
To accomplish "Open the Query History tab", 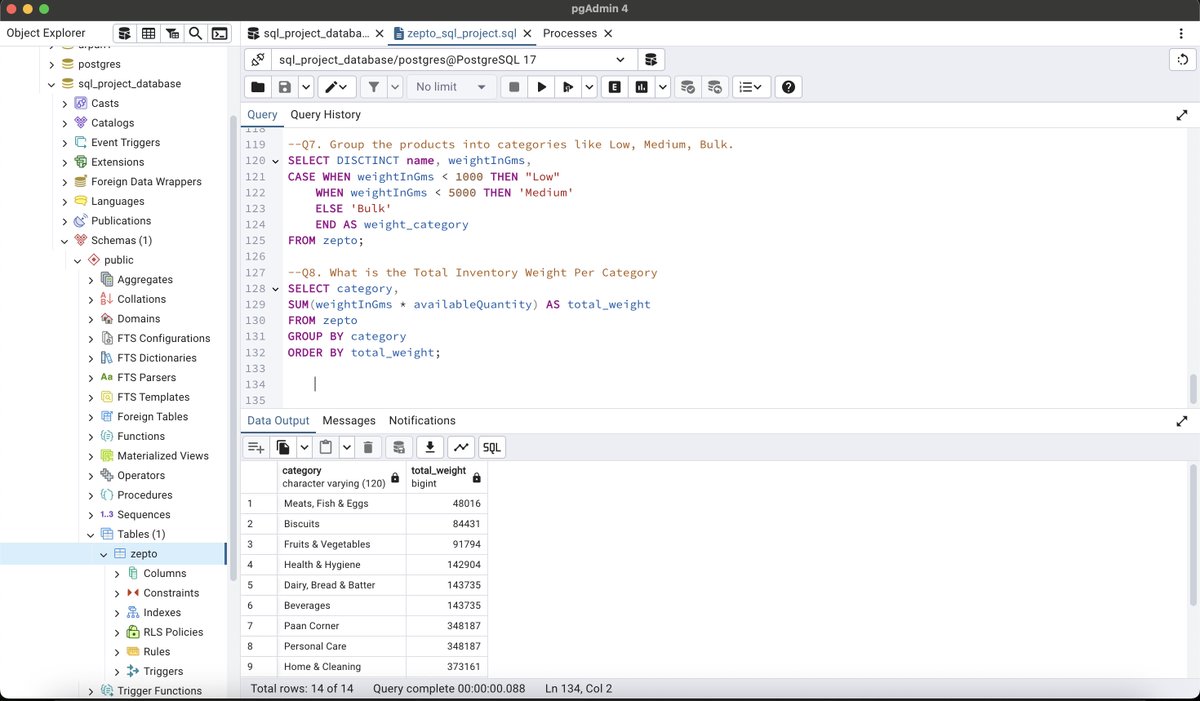I will coord(325,115).
